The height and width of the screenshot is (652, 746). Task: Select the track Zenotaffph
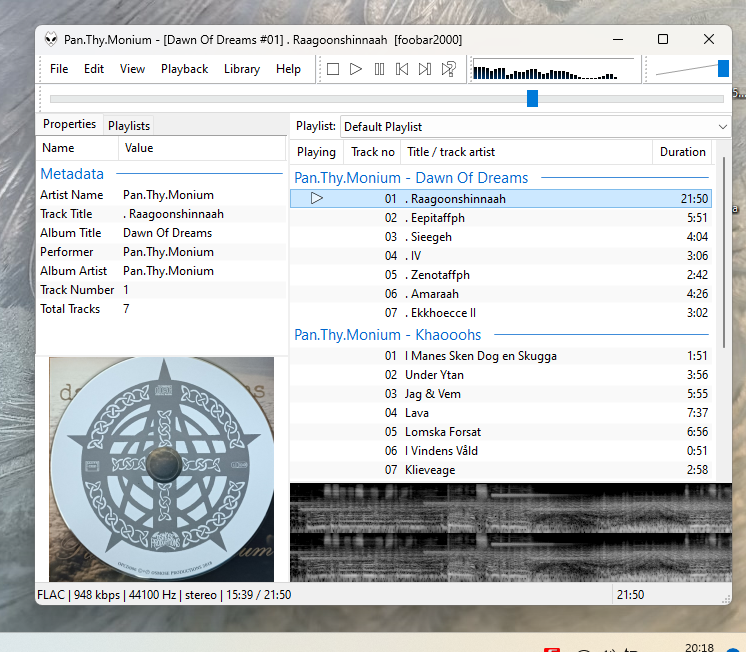point(501,275)
